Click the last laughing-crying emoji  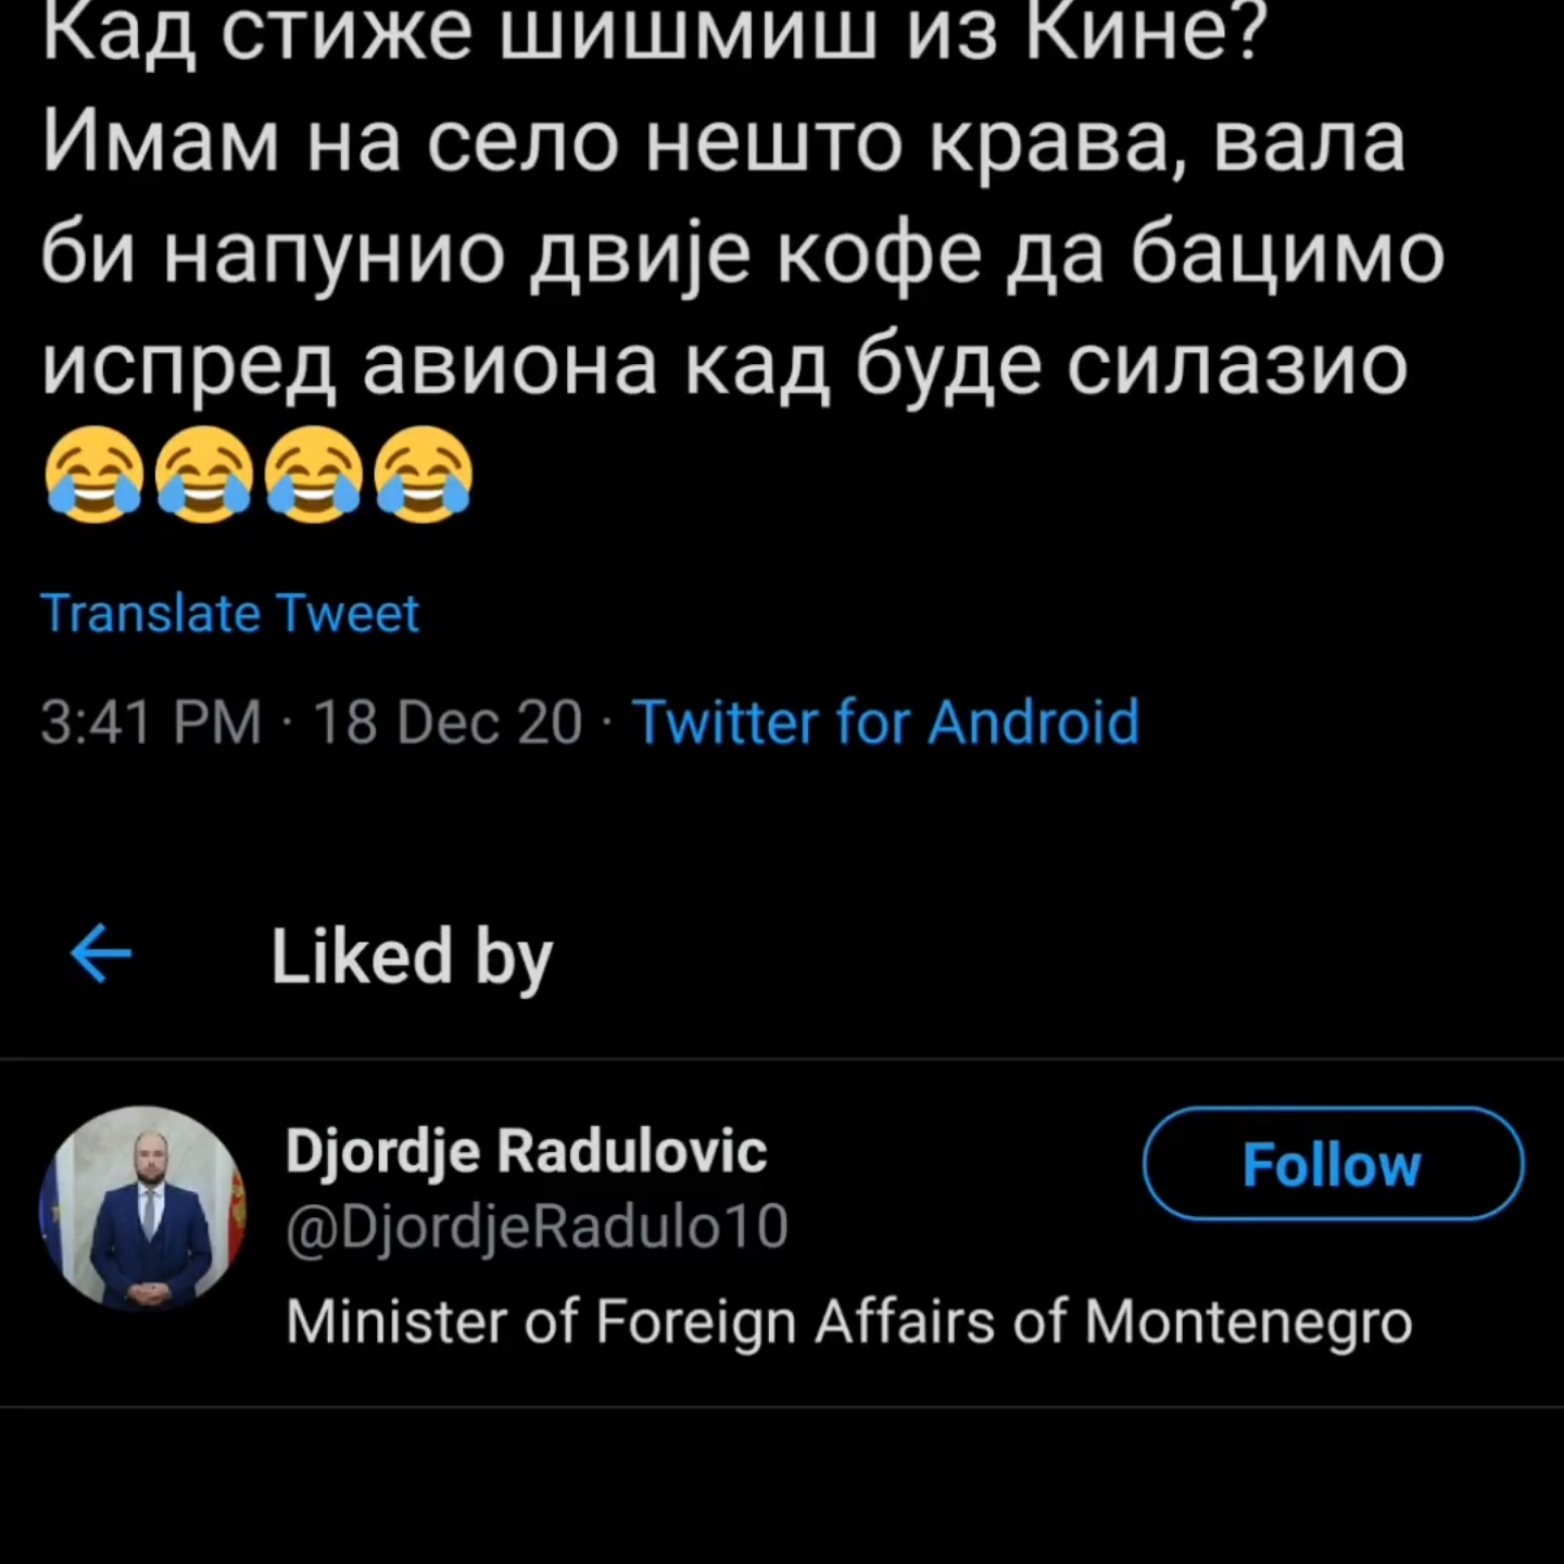(423, 474)
